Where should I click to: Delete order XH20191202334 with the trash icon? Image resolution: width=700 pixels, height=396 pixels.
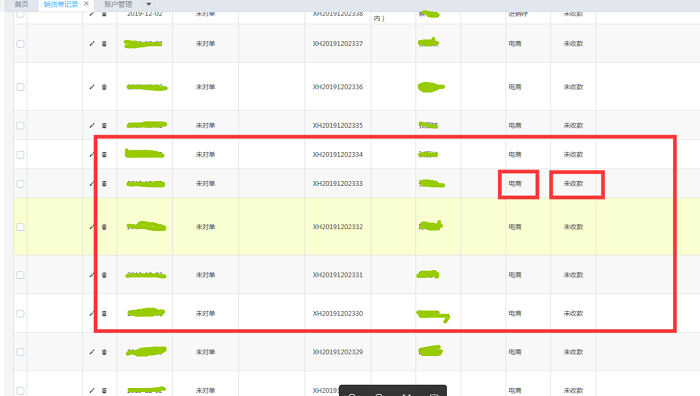104,154
